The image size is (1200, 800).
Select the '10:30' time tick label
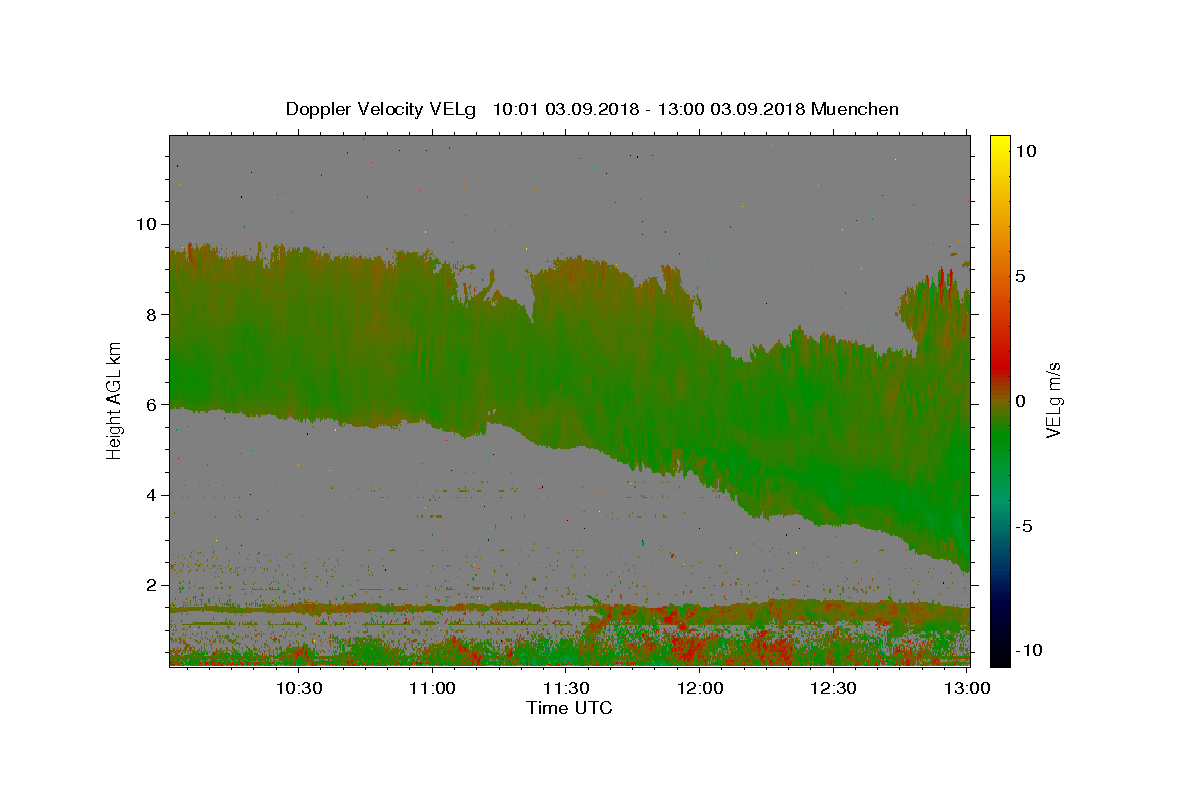298,689
